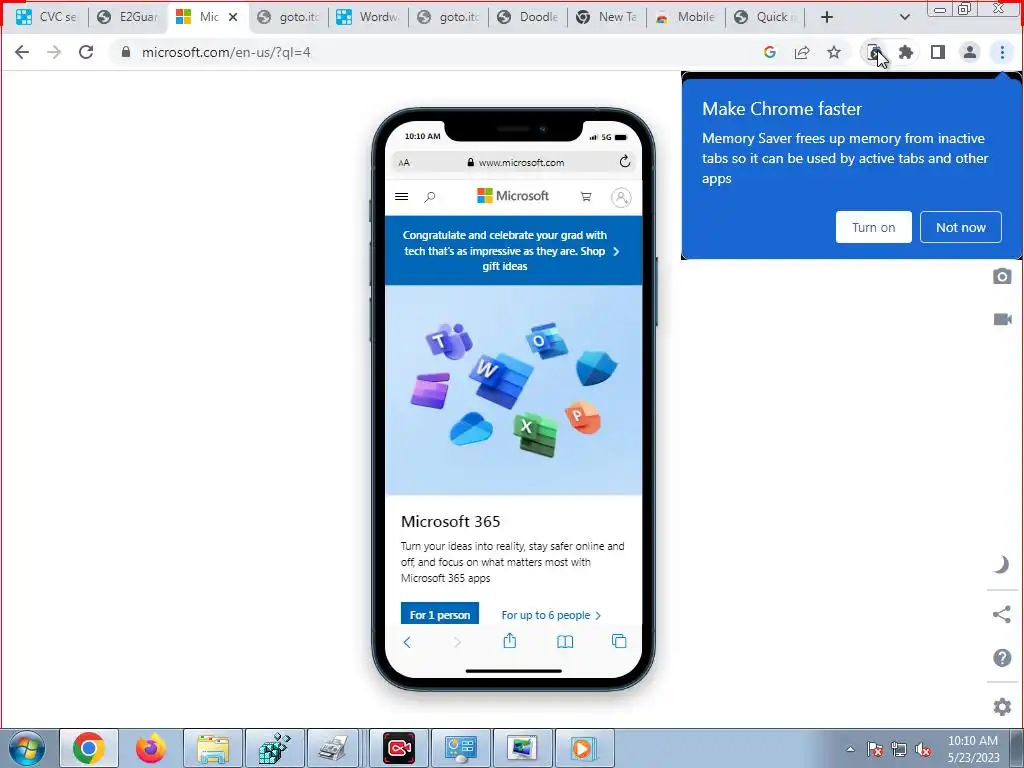Share this page using the share icon
Image resolution: width=1024 pixels, height=768 pixels.
click(802, 52)
